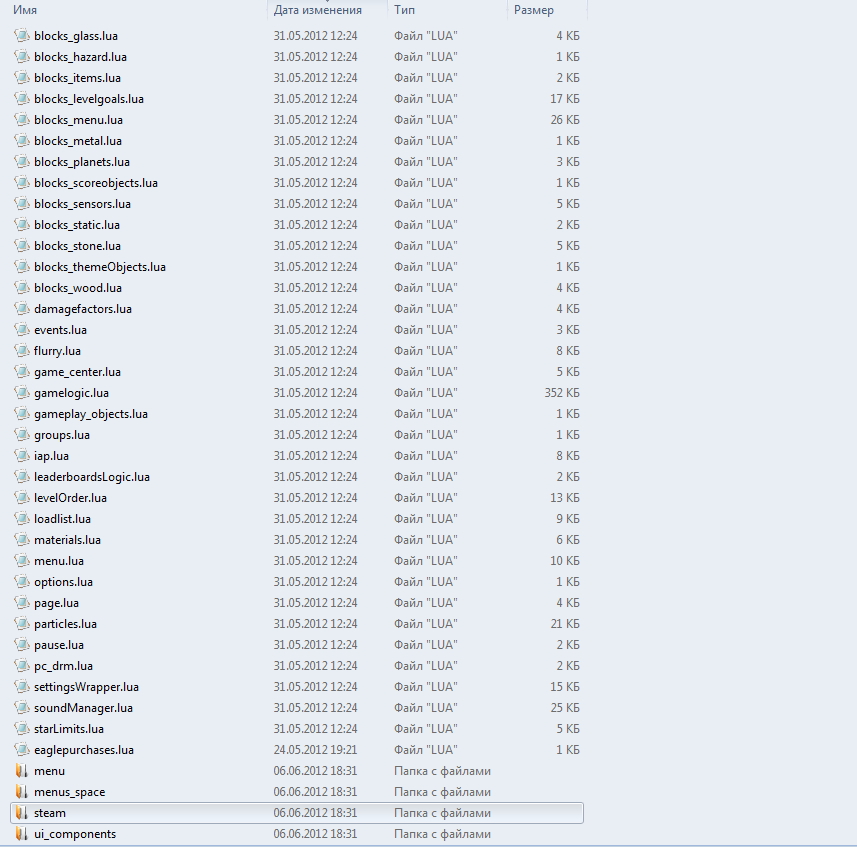Click the 352 КБ size of gamelogic.lua
Screen dimensions: 857x847
562,392
